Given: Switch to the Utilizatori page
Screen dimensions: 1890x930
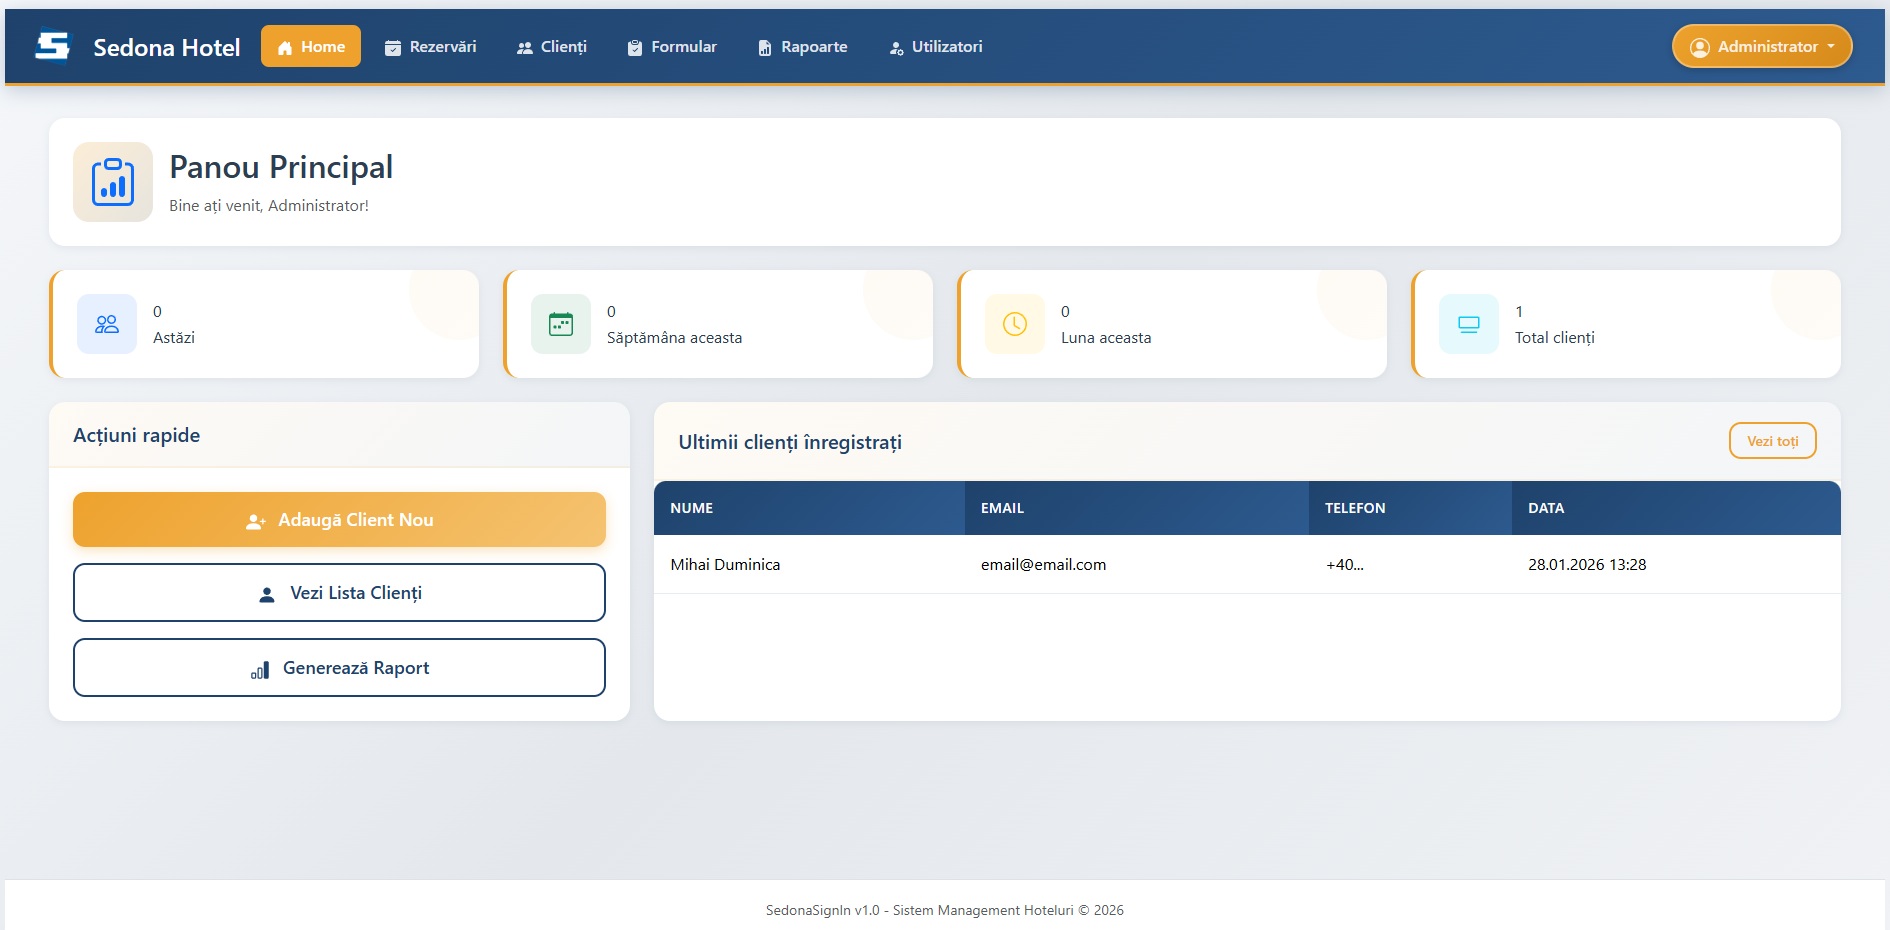Looking at the screenshot, I should click(936, 47).
